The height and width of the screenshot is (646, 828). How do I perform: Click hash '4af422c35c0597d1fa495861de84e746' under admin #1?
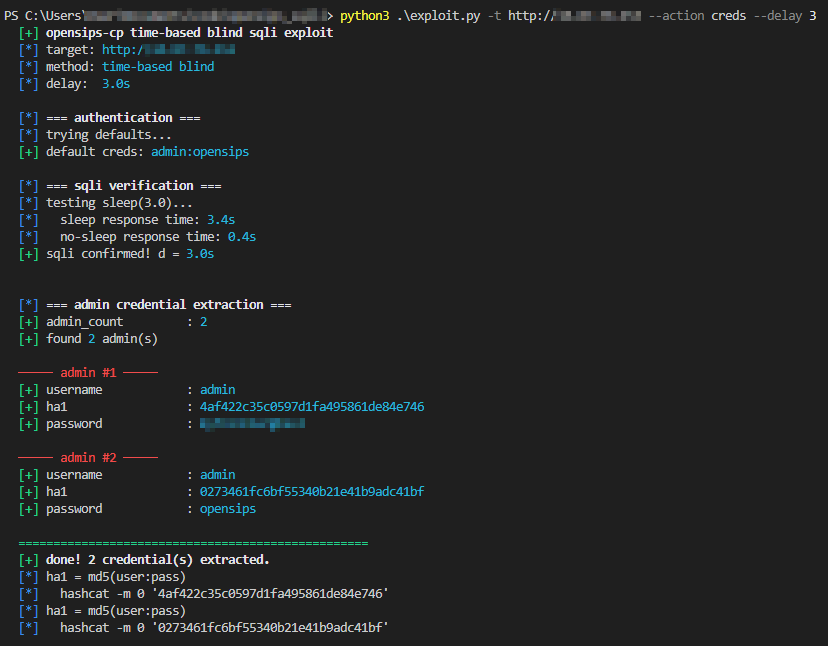pos(312,407)
